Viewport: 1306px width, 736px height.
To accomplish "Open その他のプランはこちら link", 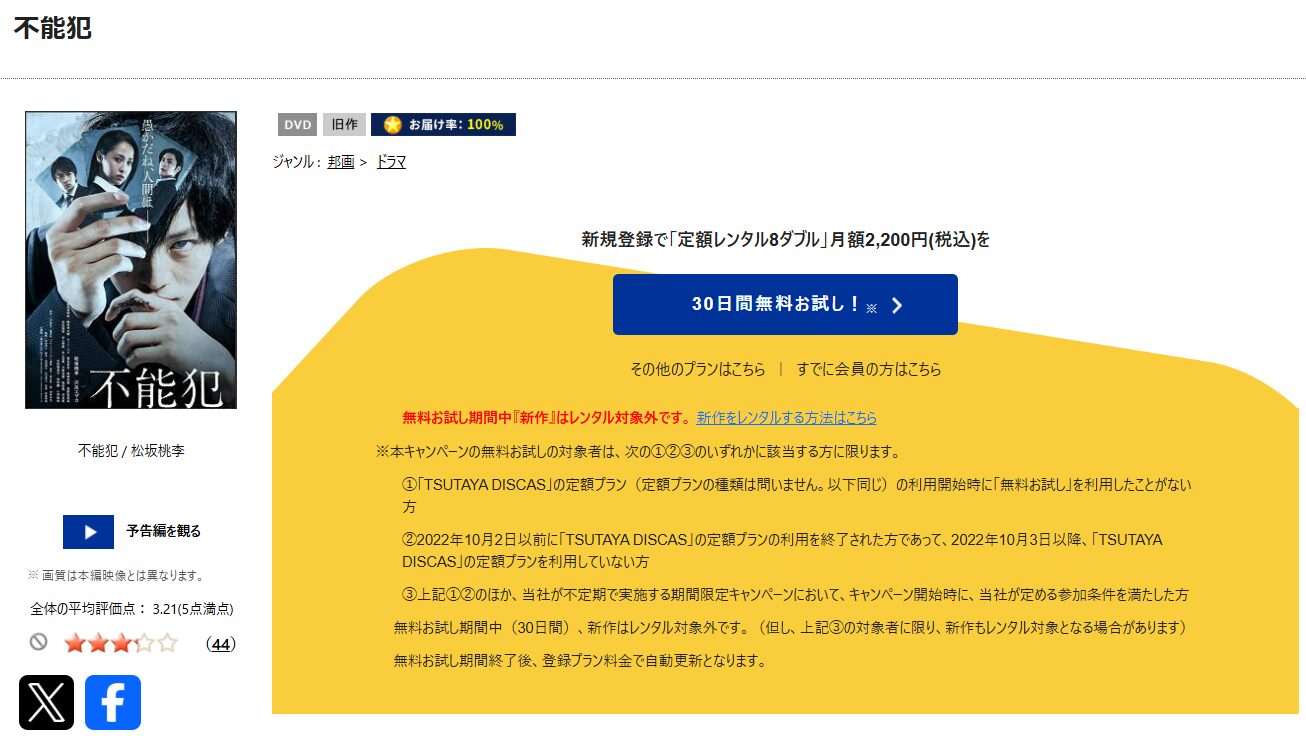I will 697,369.
